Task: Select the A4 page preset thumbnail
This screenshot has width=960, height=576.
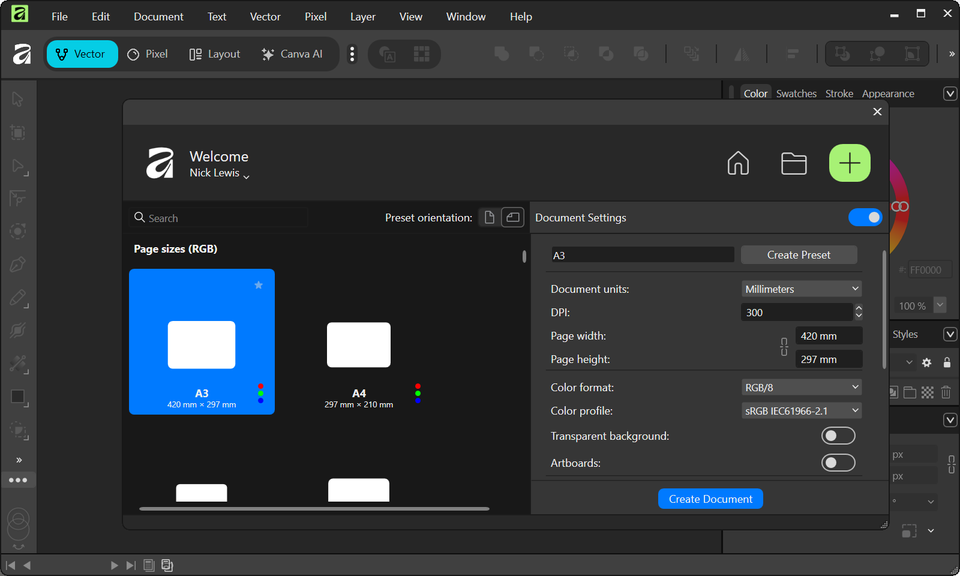Action: [x=359, y=345]
